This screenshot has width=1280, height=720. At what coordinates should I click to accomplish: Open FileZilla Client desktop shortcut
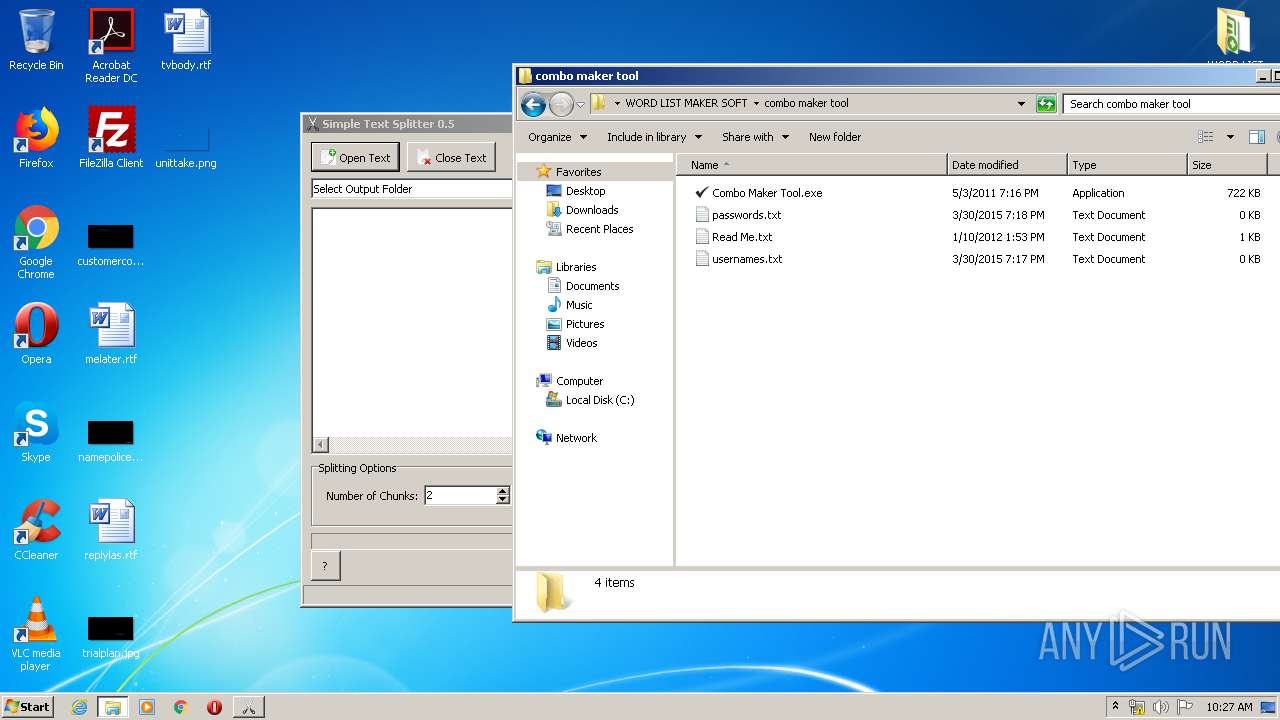point(111,138)
